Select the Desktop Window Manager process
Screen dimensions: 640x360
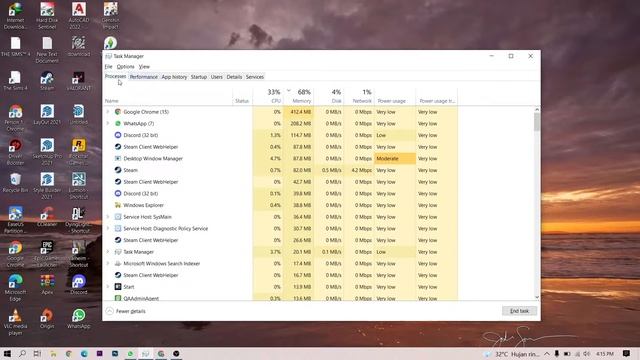click(281, 158)
